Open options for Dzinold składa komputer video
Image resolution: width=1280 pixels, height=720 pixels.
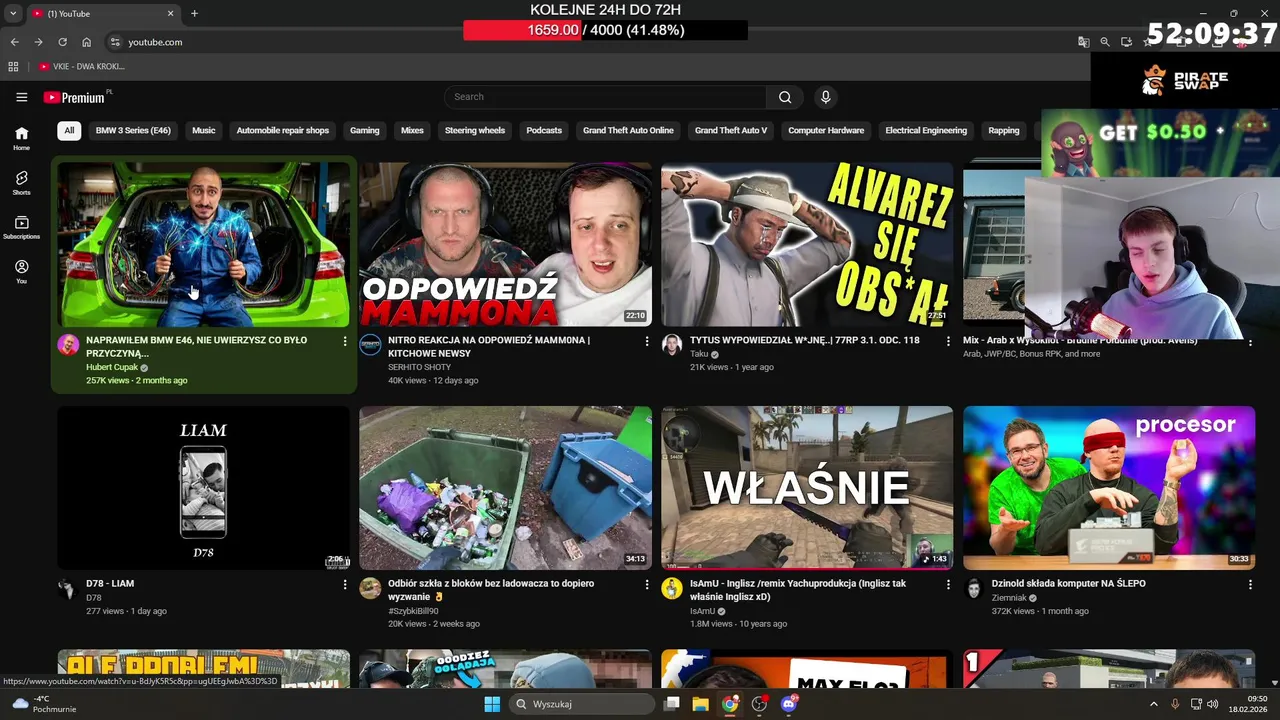pos(1250,584)
